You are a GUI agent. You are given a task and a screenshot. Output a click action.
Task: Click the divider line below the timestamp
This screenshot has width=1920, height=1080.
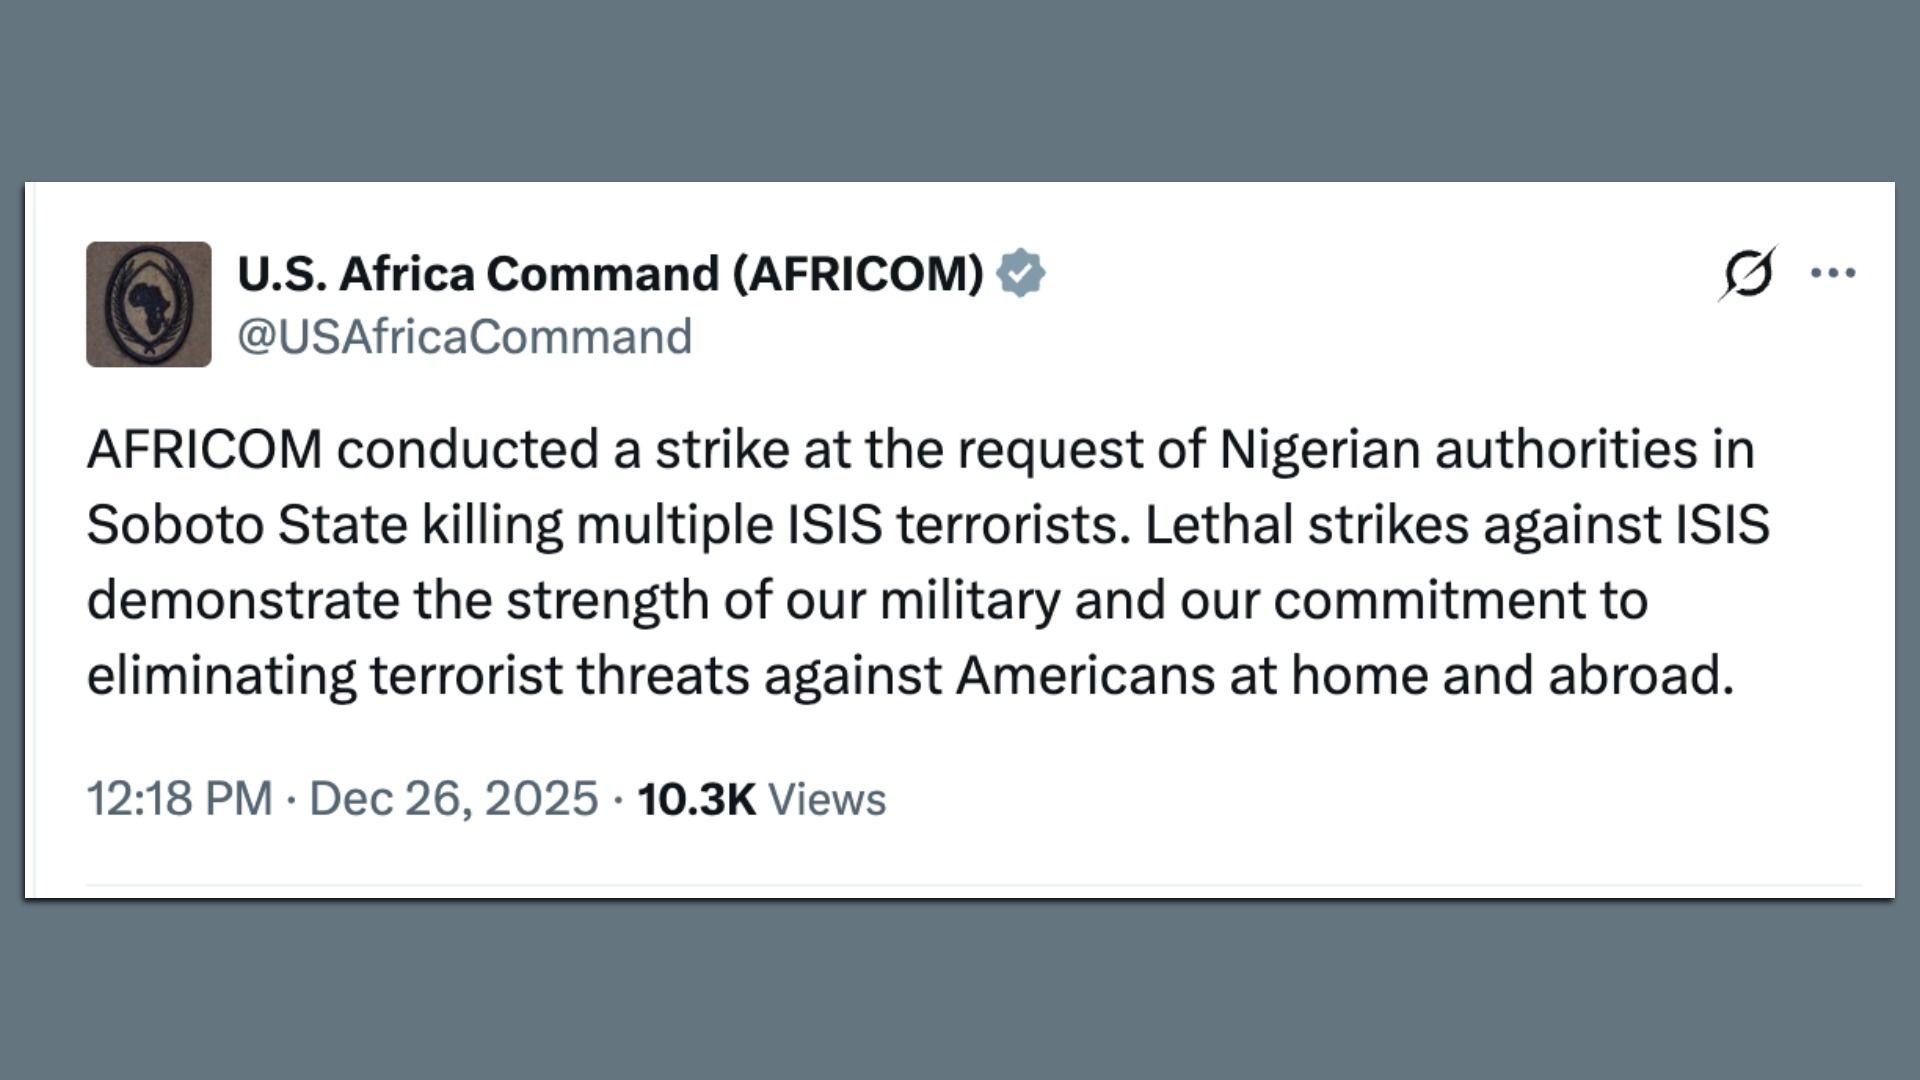(x=972, y=885)
